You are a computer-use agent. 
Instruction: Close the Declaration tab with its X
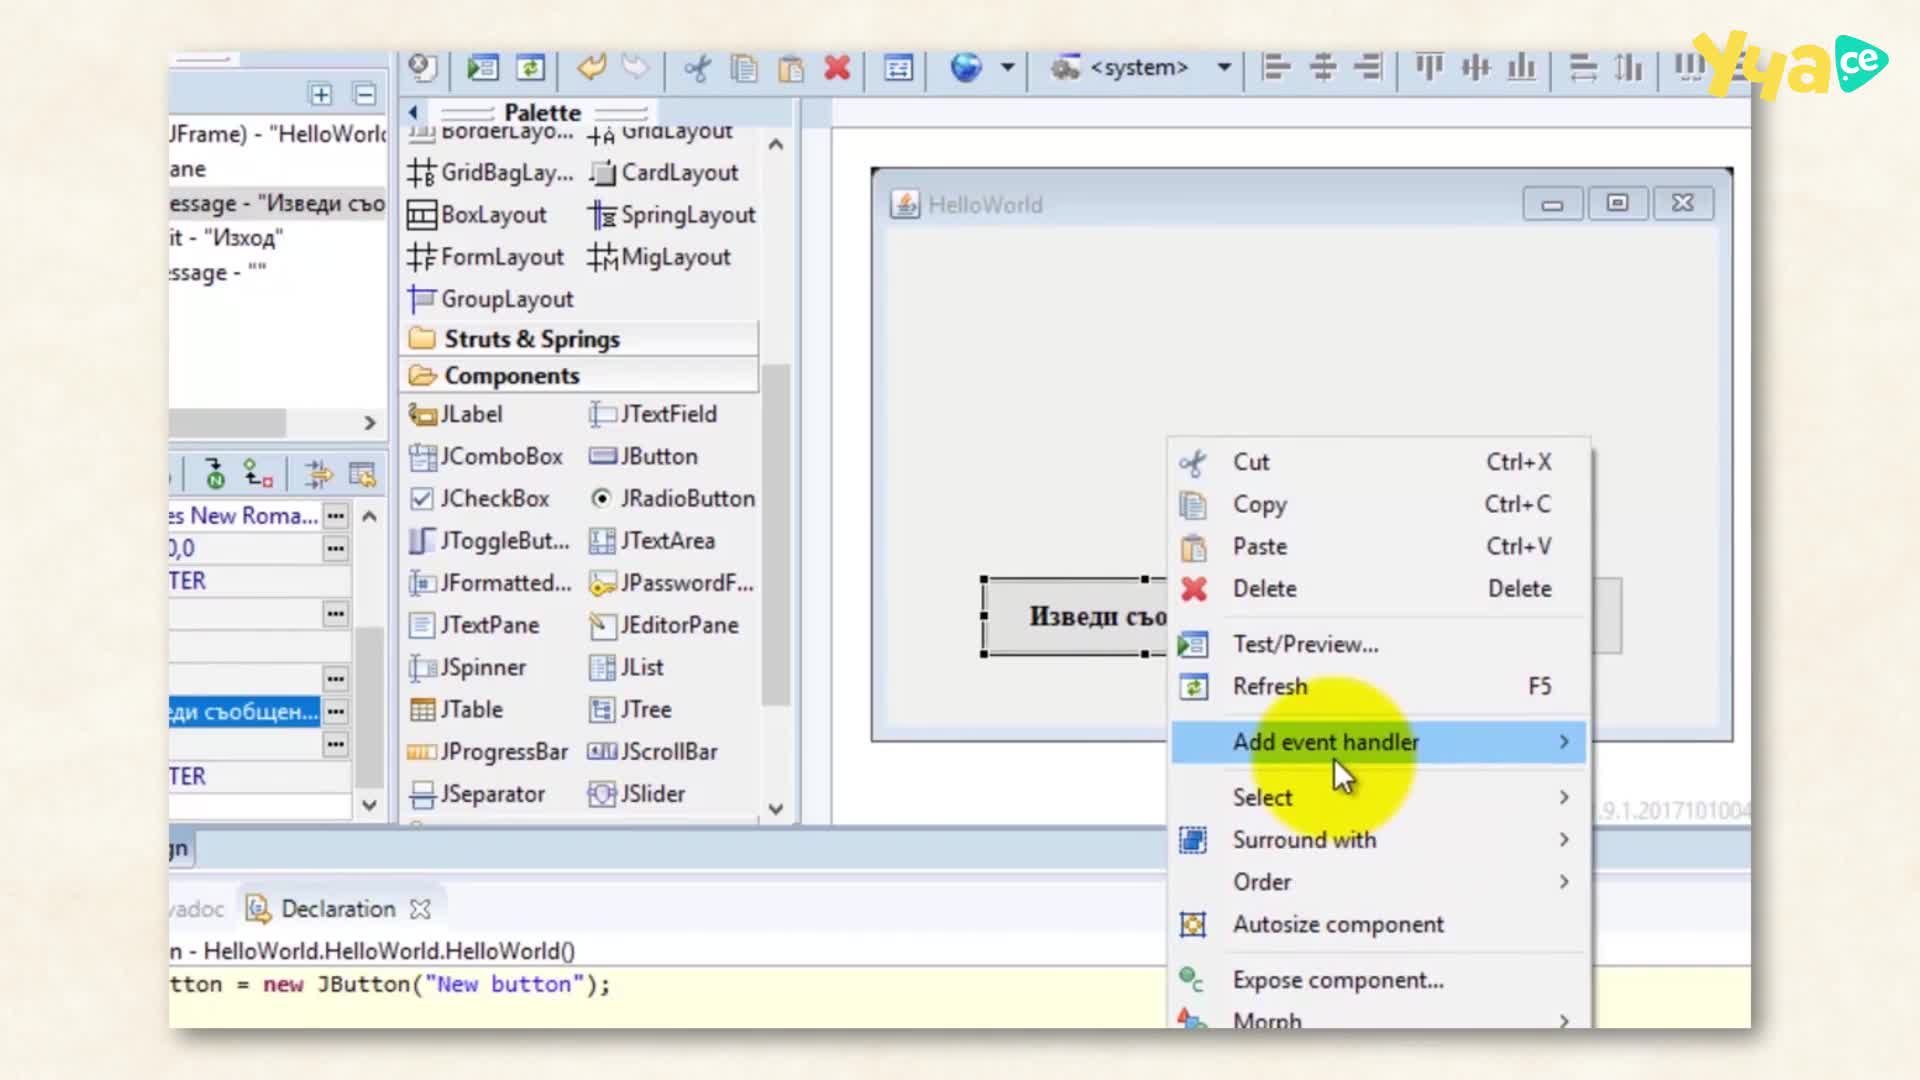coord(421,909)
